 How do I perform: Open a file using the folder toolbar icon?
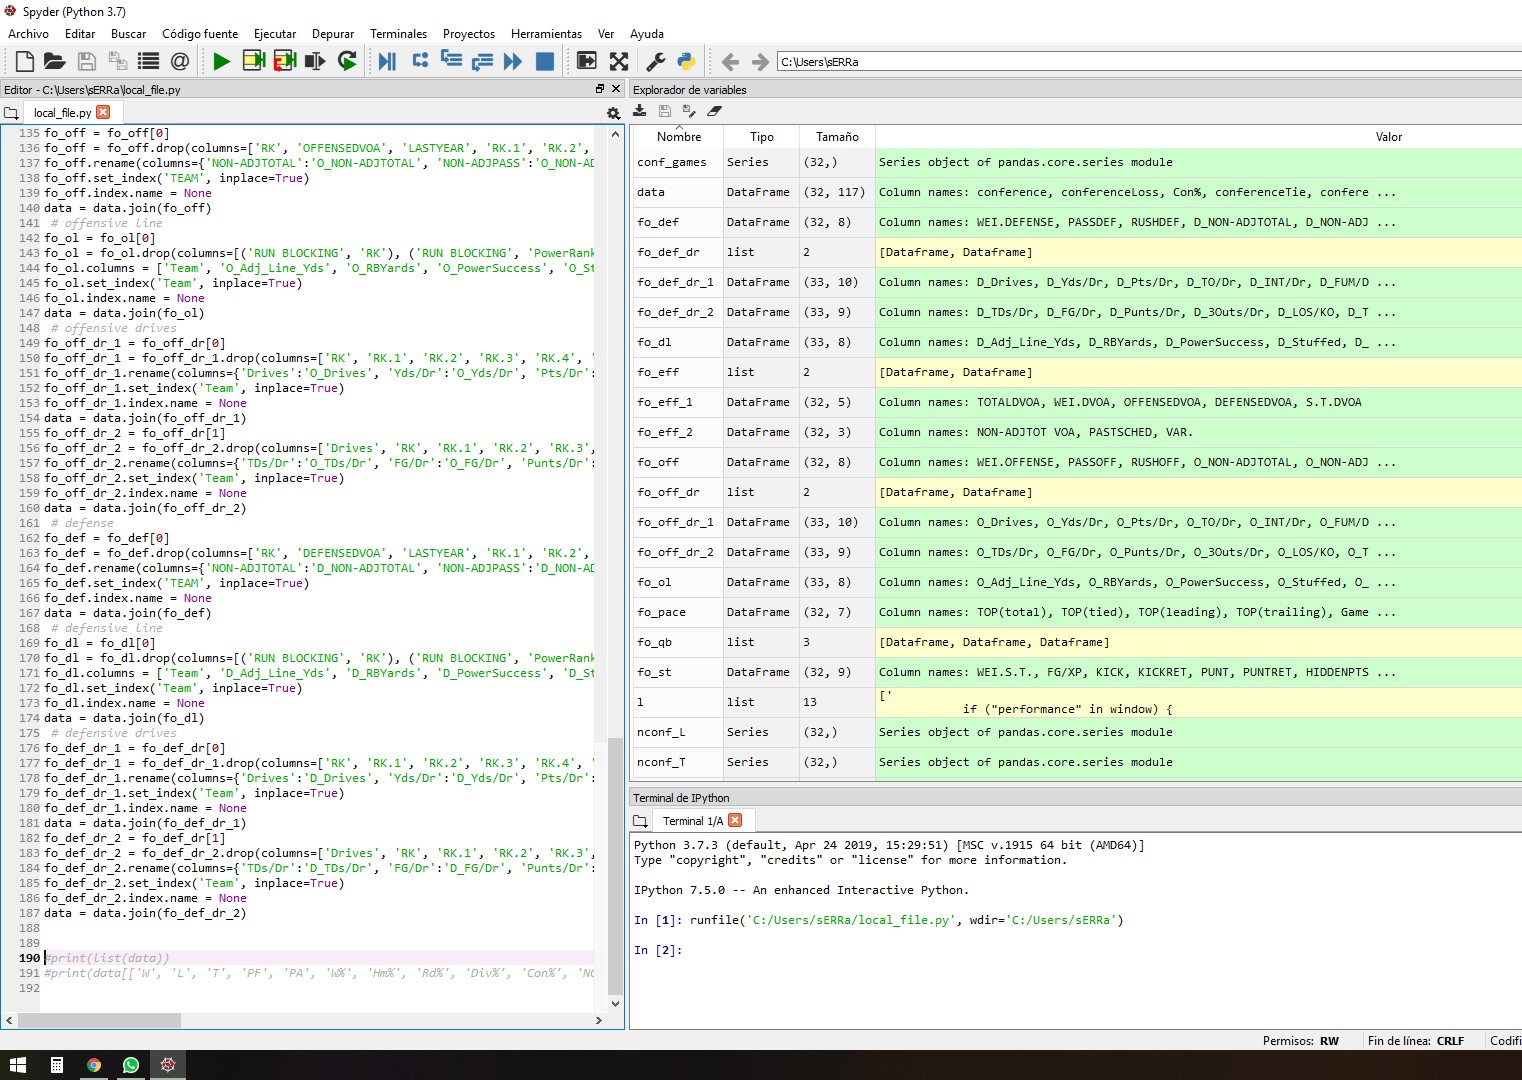55,61
